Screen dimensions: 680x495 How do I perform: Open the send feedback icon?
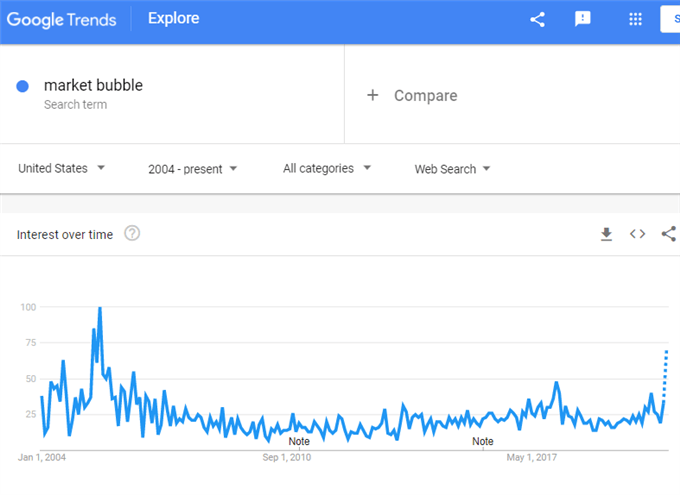click(x=582, y=19)
